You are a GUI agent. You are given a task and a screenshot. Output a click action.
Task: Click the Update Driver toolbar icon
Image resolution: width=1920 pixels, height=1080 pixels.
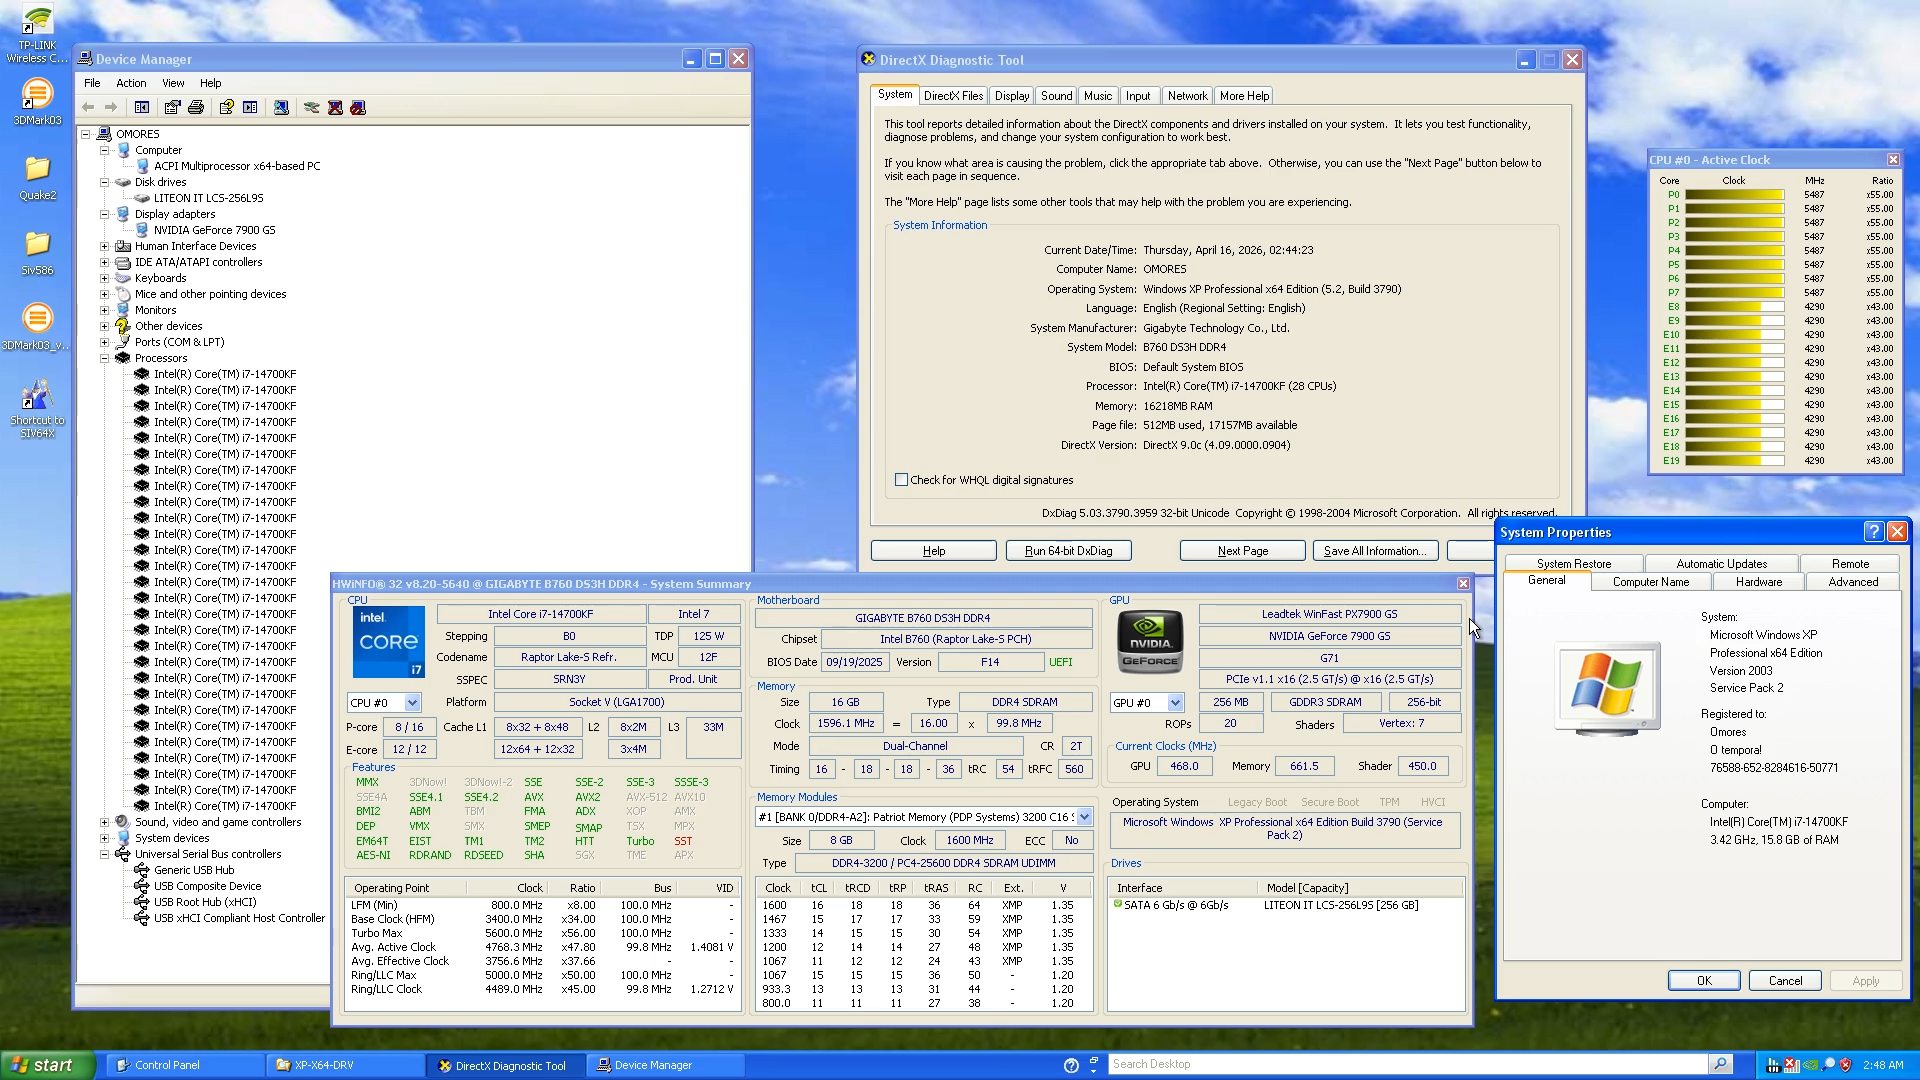[312, 107]
